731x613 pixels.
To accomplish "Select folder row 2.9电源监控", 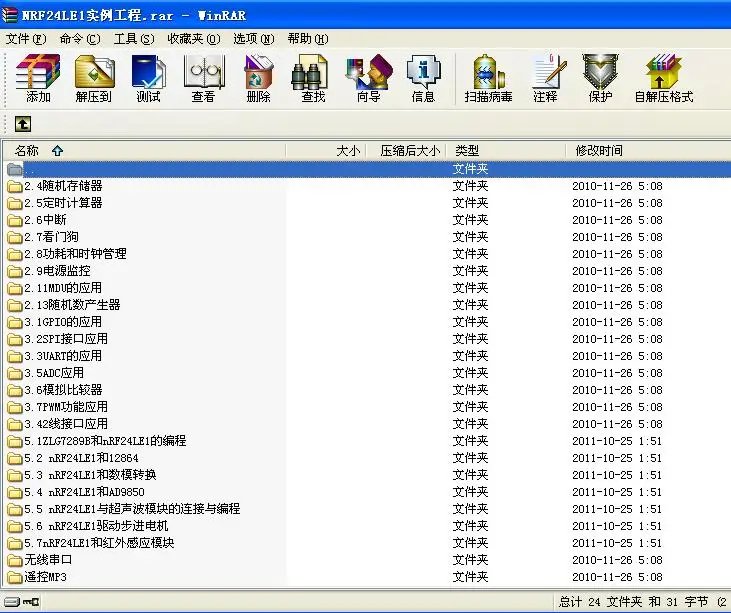I will 368,271.
